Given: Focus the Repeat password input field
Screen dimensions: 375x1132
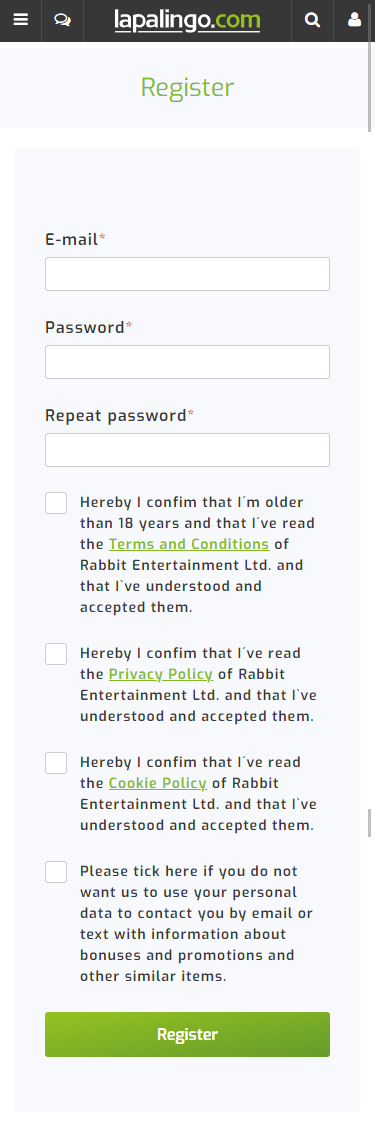Looking at the screenshot, I should 187,450.
